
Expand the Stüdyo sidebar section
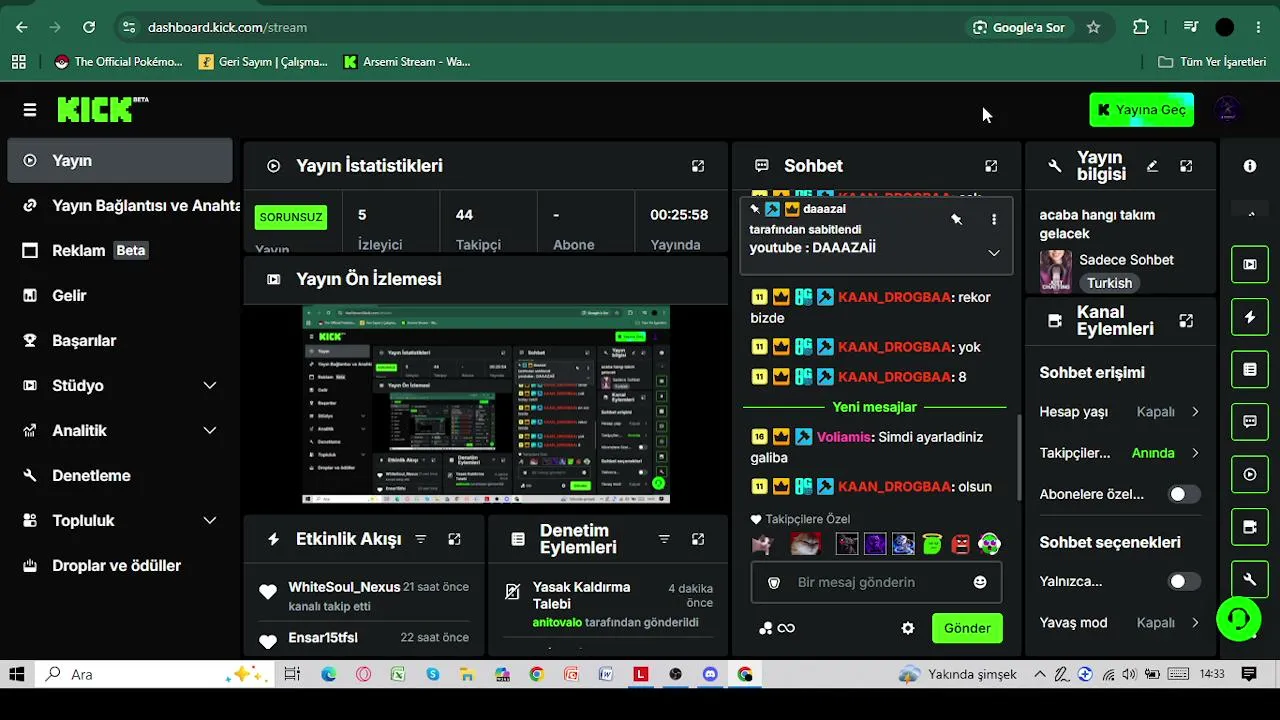tap(210, 386)
